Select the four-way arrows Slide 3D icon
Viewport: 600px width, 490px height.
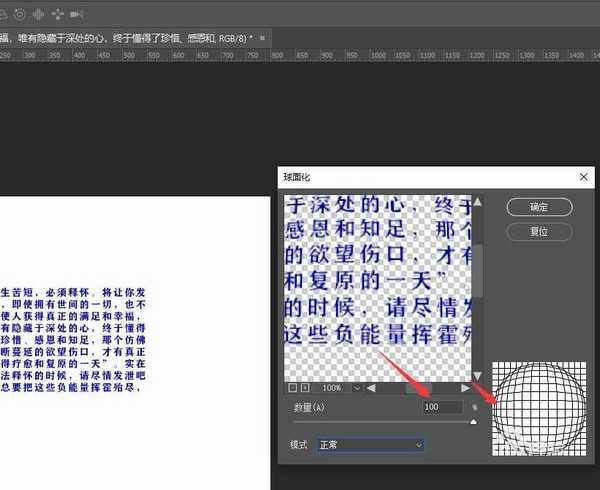coord(57,14)
